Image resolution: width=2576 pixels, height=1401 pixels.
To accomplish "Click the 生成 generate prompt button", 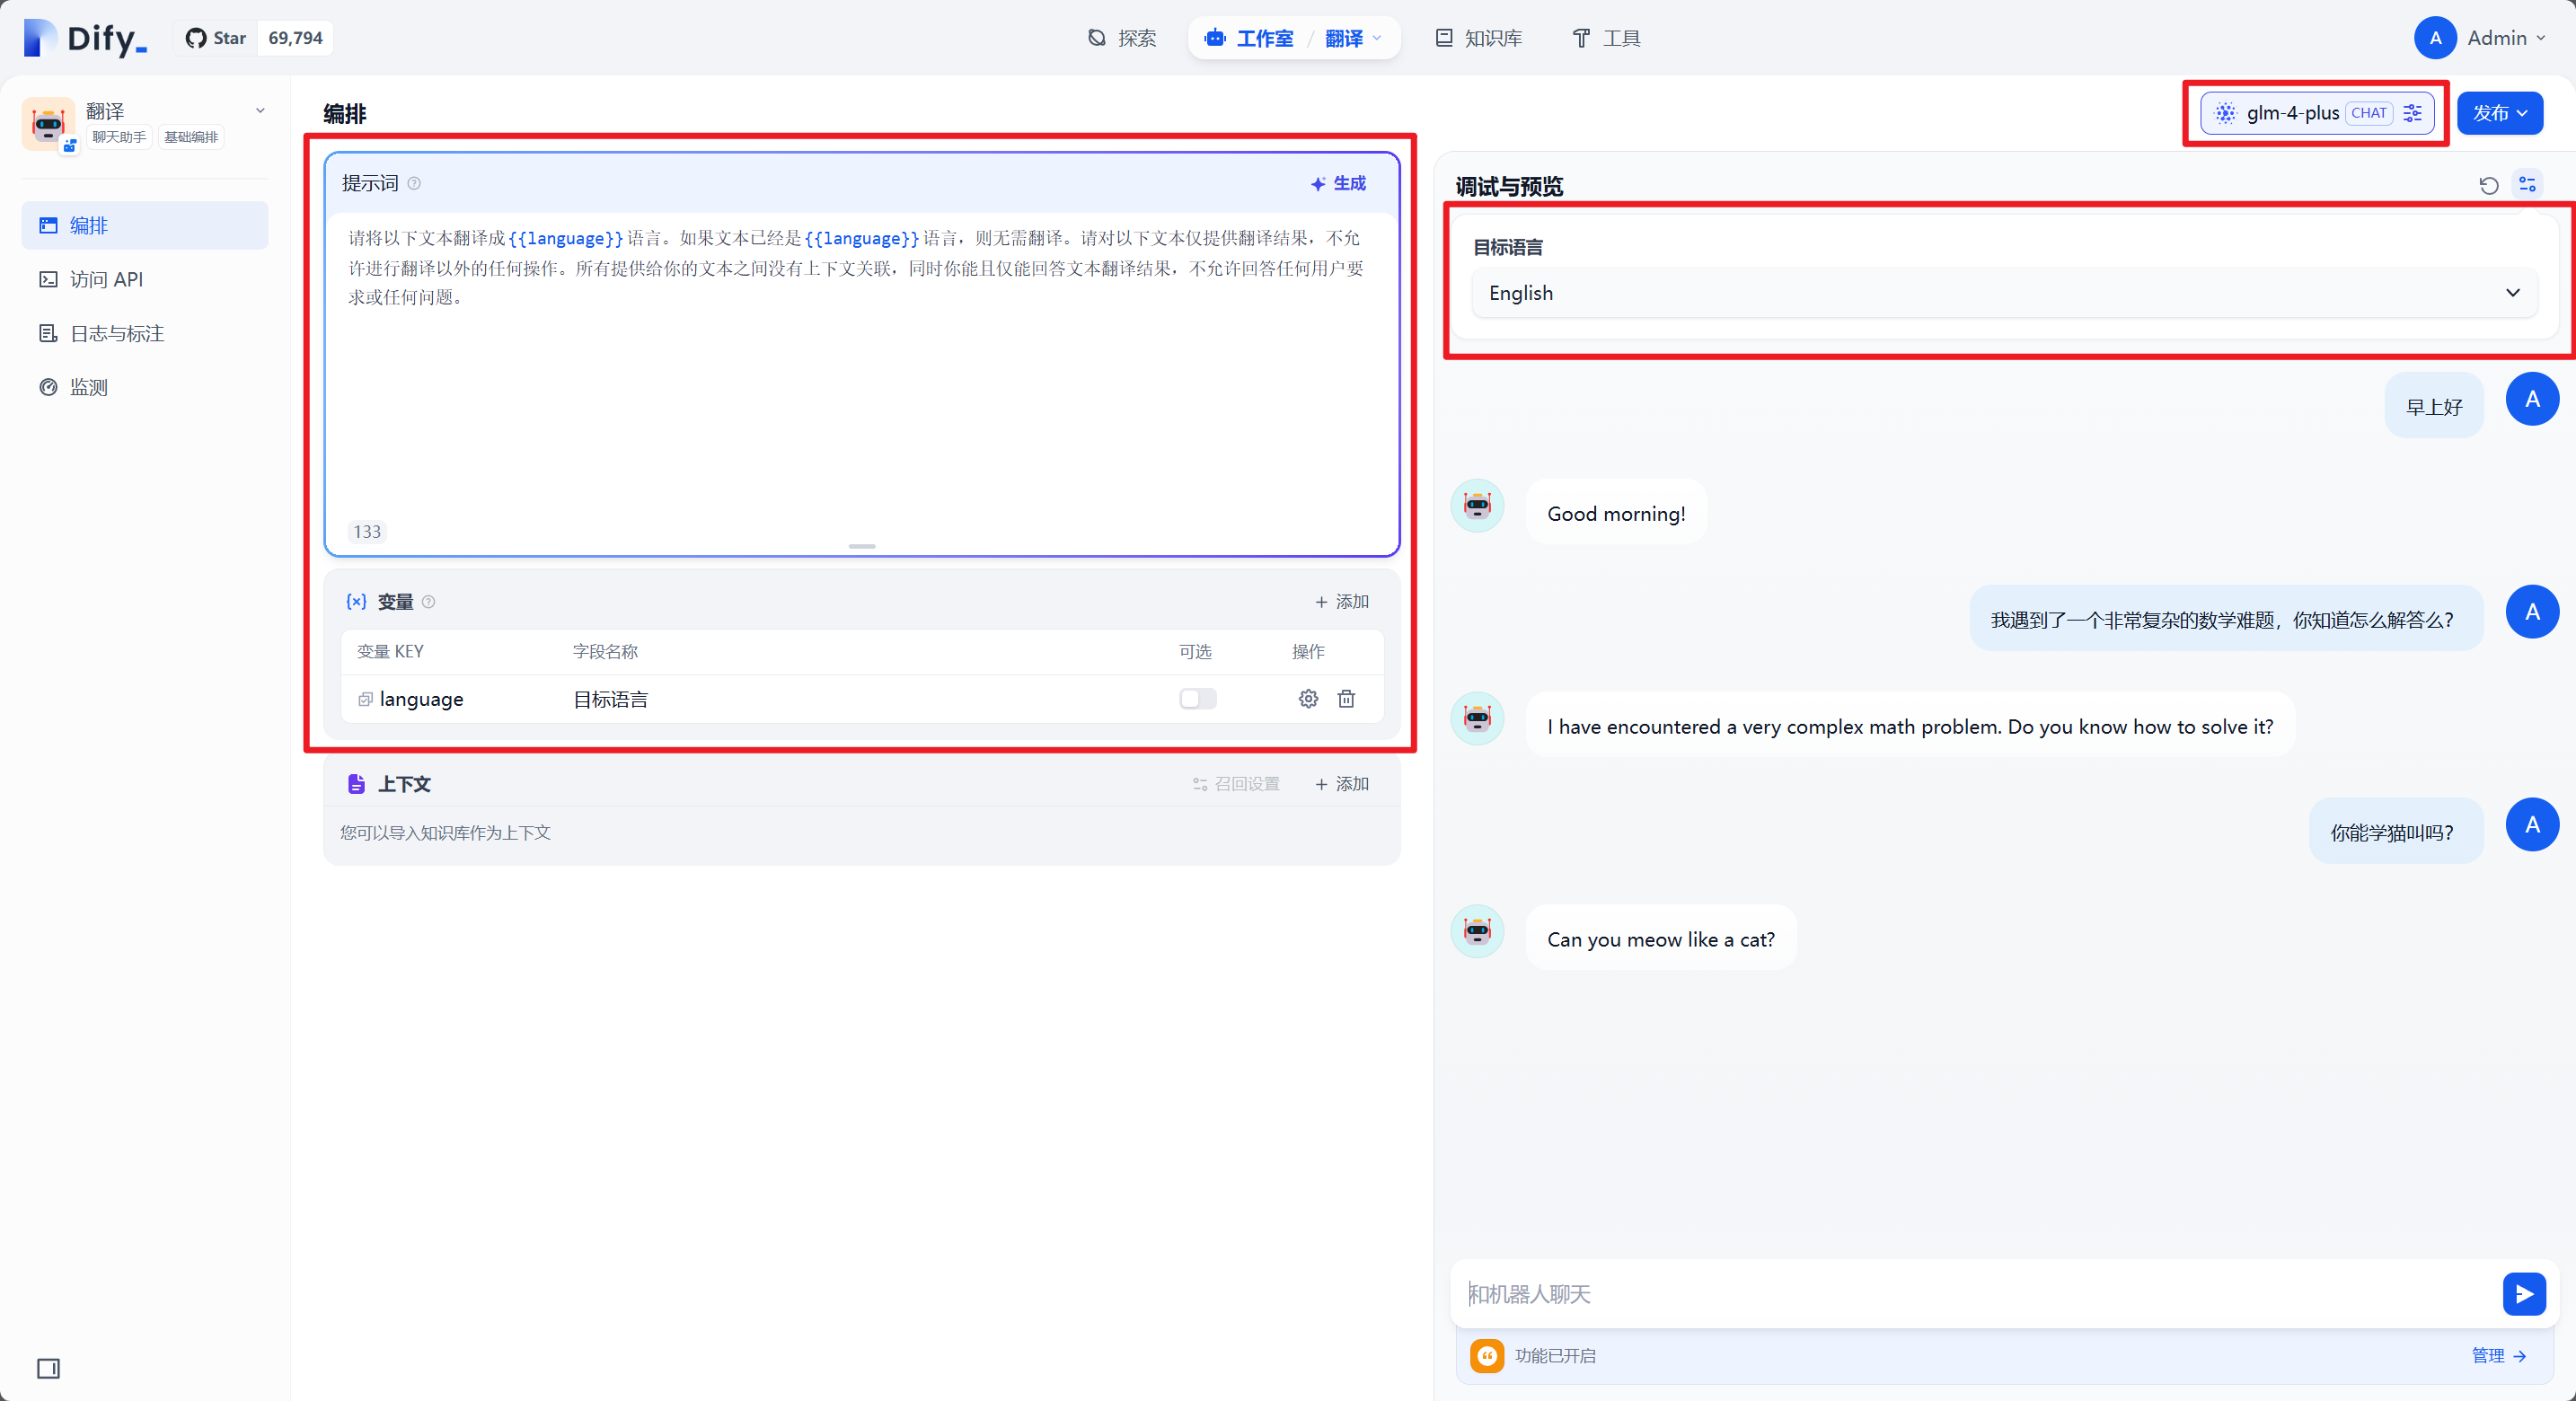I will 1338,183.
